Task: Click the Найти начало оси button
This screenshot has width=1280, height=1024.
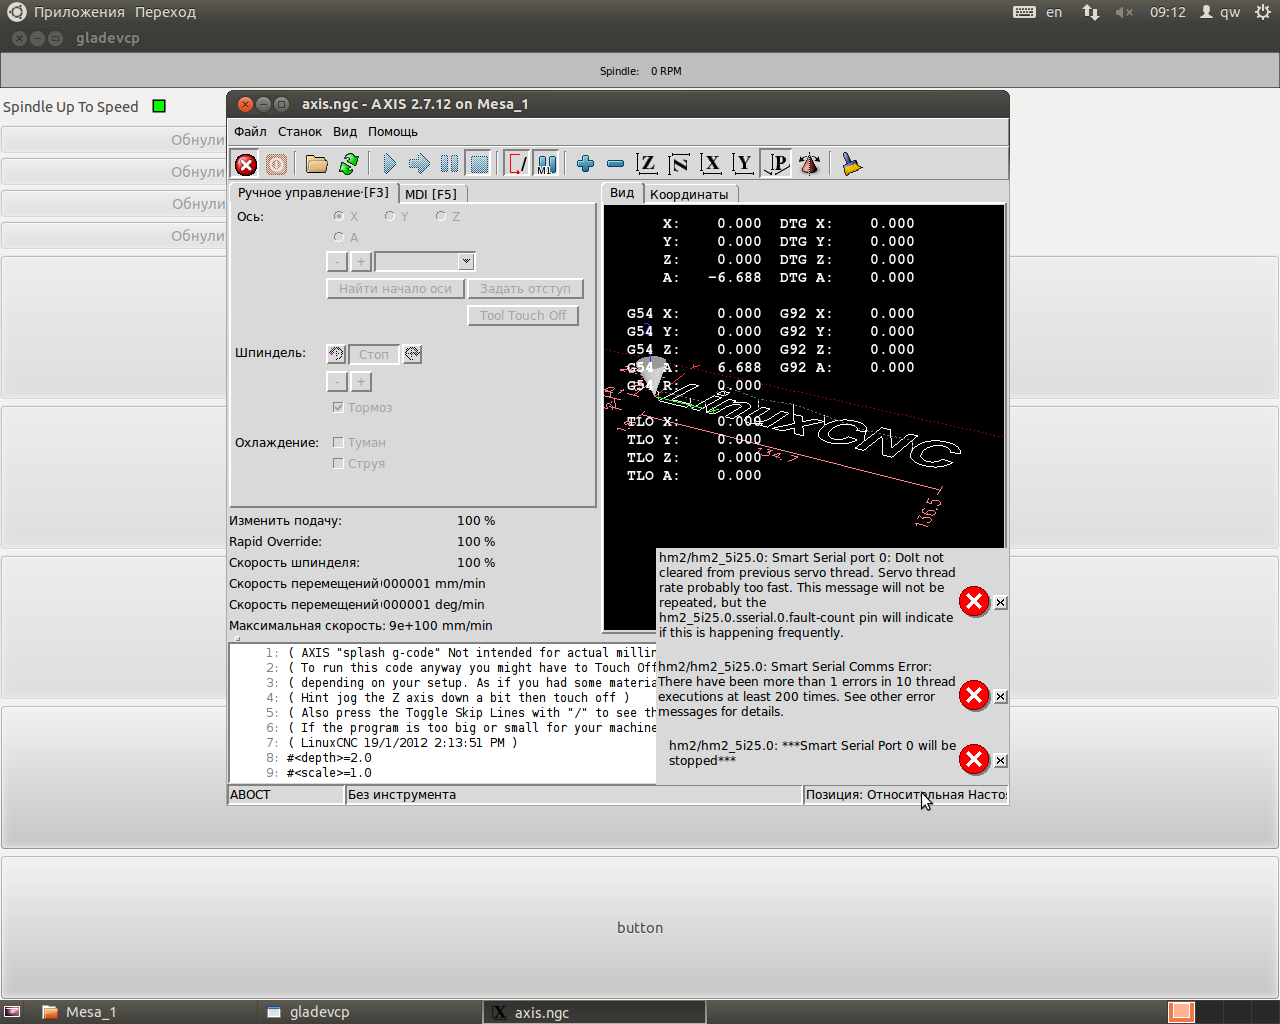Action: (x=395, y=289)
